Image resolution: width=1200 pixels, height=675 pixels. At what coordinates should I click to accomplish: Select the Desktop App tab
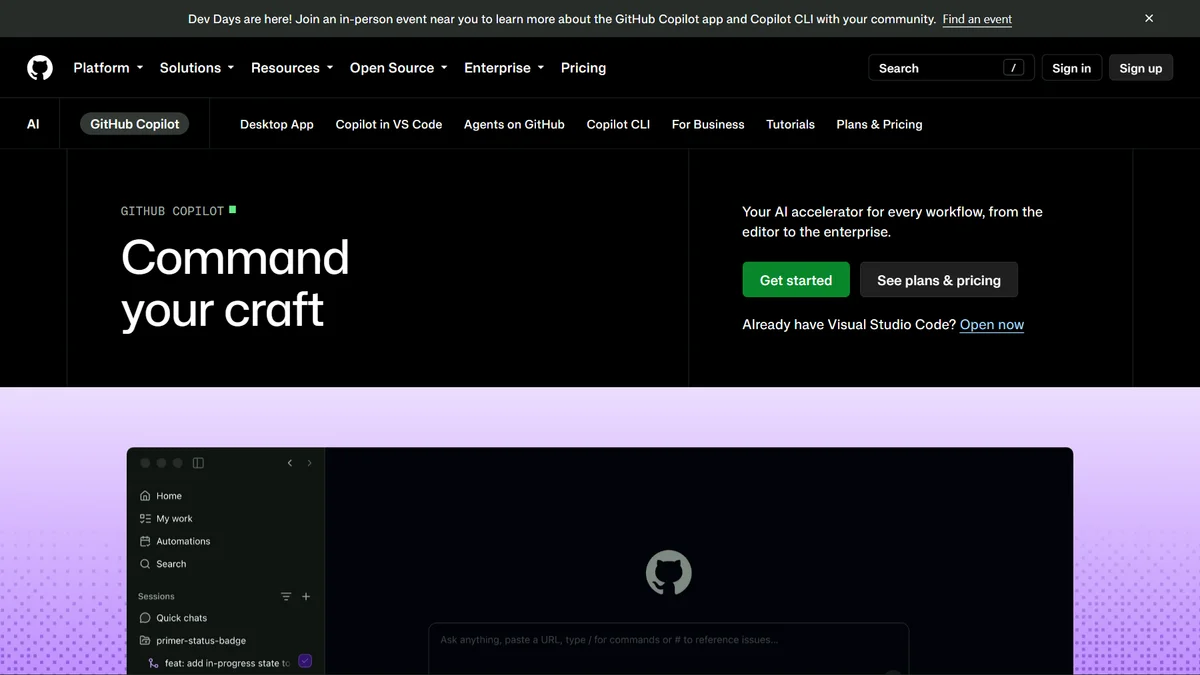277,124
